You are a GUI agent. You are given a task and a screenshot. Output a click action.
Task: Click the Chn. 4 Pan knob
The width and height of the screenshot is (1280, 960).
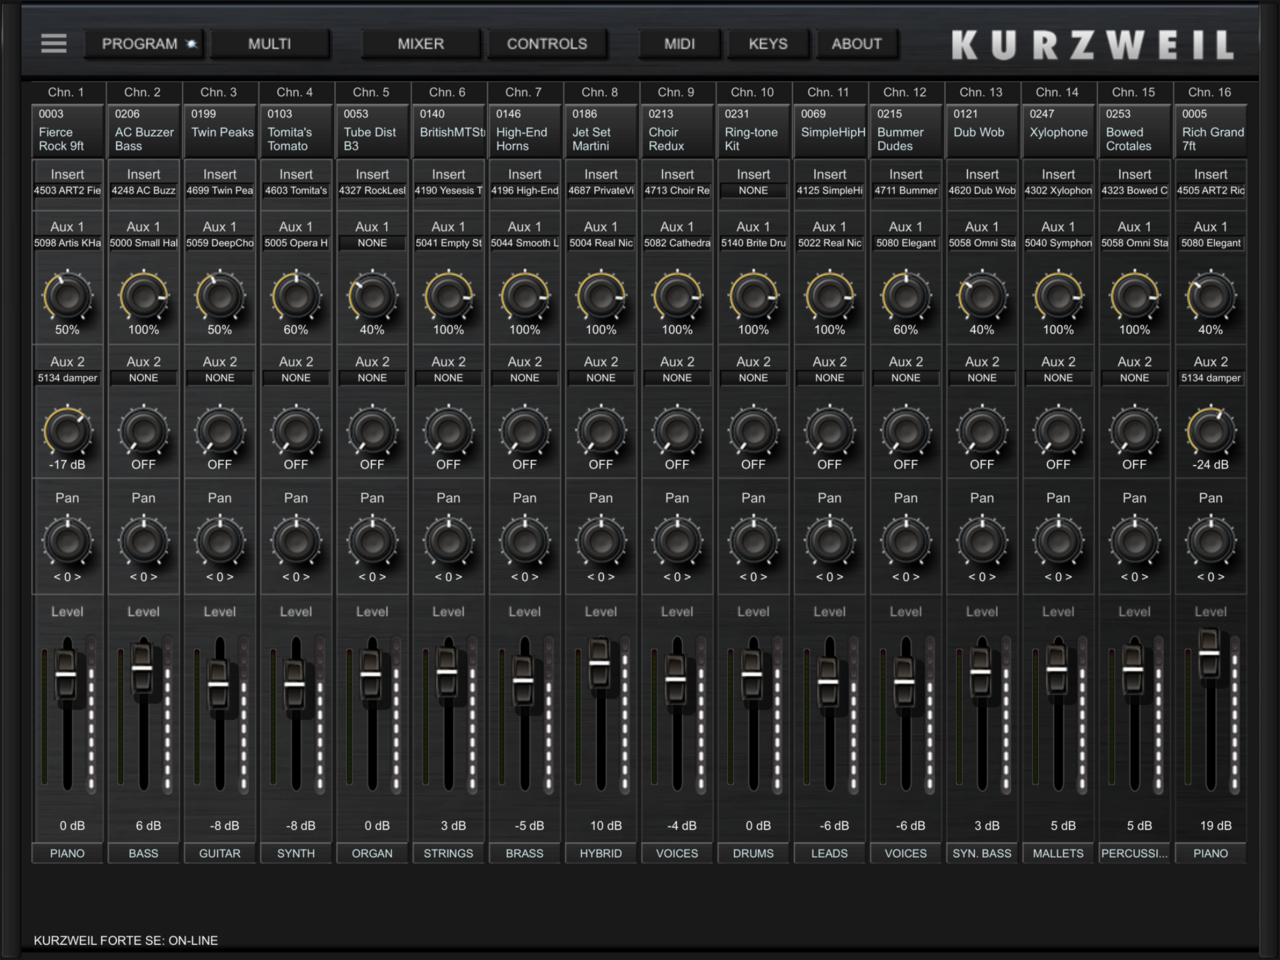296,541
